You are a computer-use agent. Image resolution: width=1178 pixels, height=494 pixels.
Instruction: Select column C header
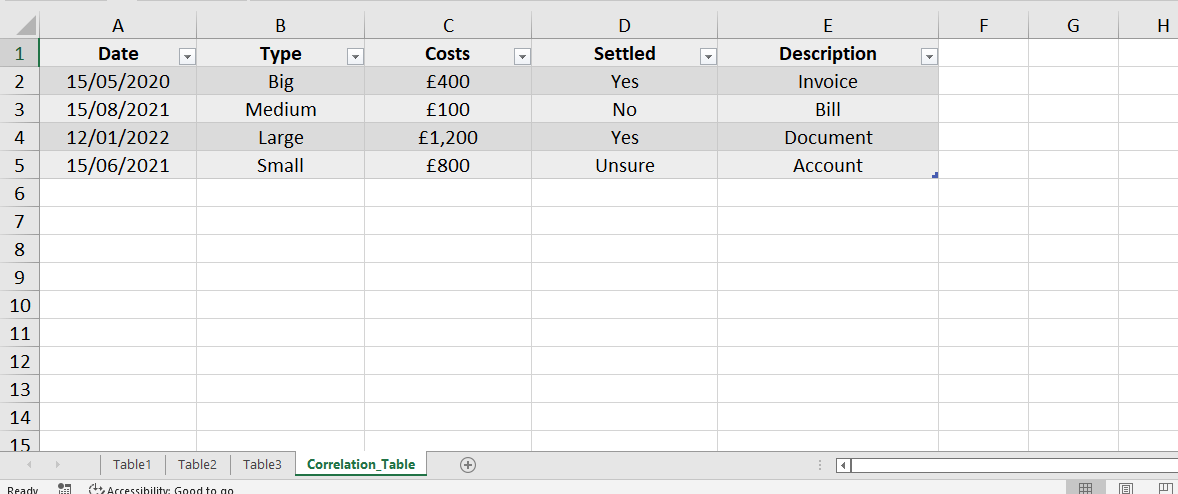(x=448, y=26)
